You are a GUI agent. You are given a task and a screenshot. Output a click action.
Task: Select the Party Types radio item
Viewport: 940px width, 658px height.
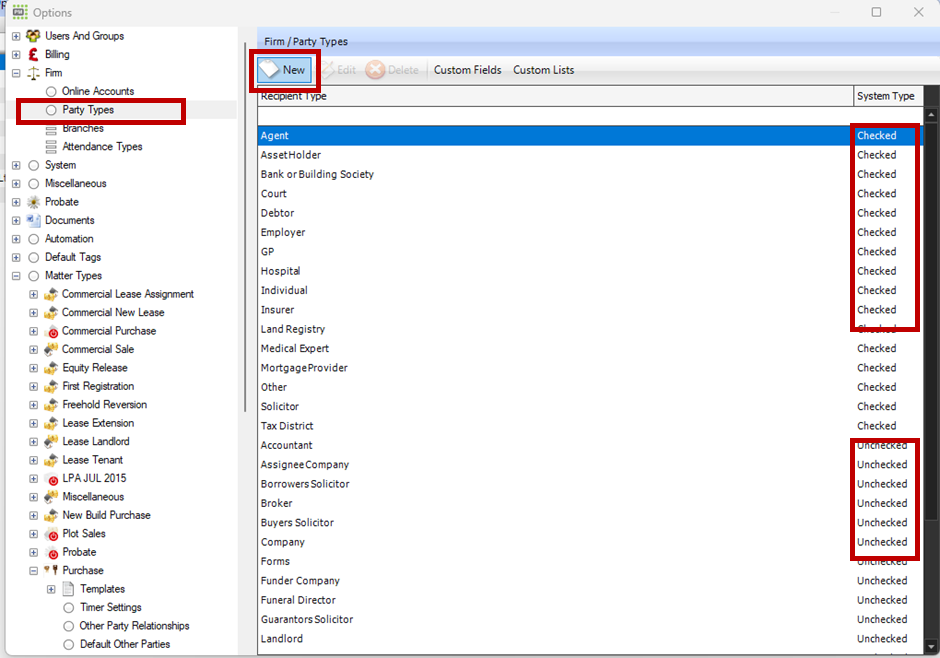(x=51, y=110)
